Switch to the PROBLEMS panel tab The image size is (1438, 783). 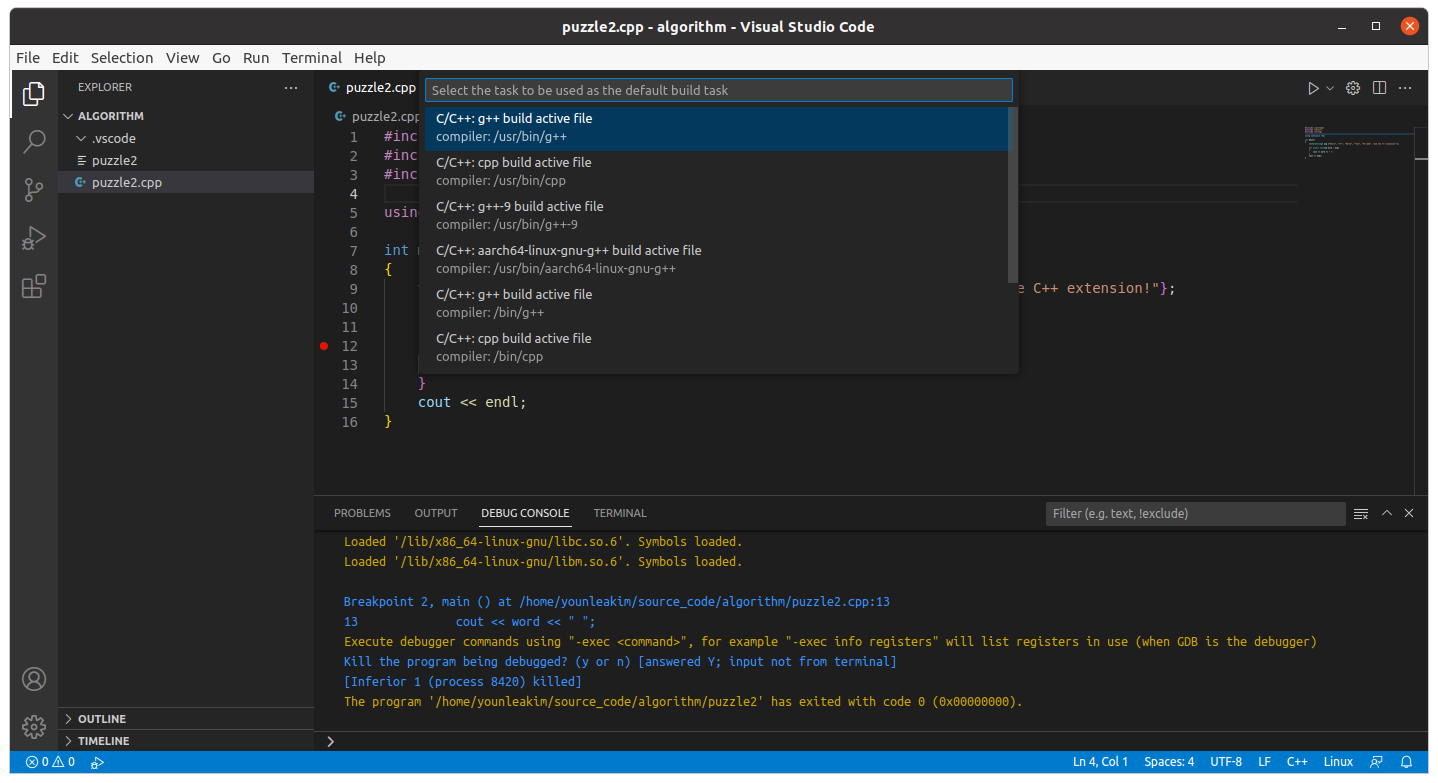point(362,513)
